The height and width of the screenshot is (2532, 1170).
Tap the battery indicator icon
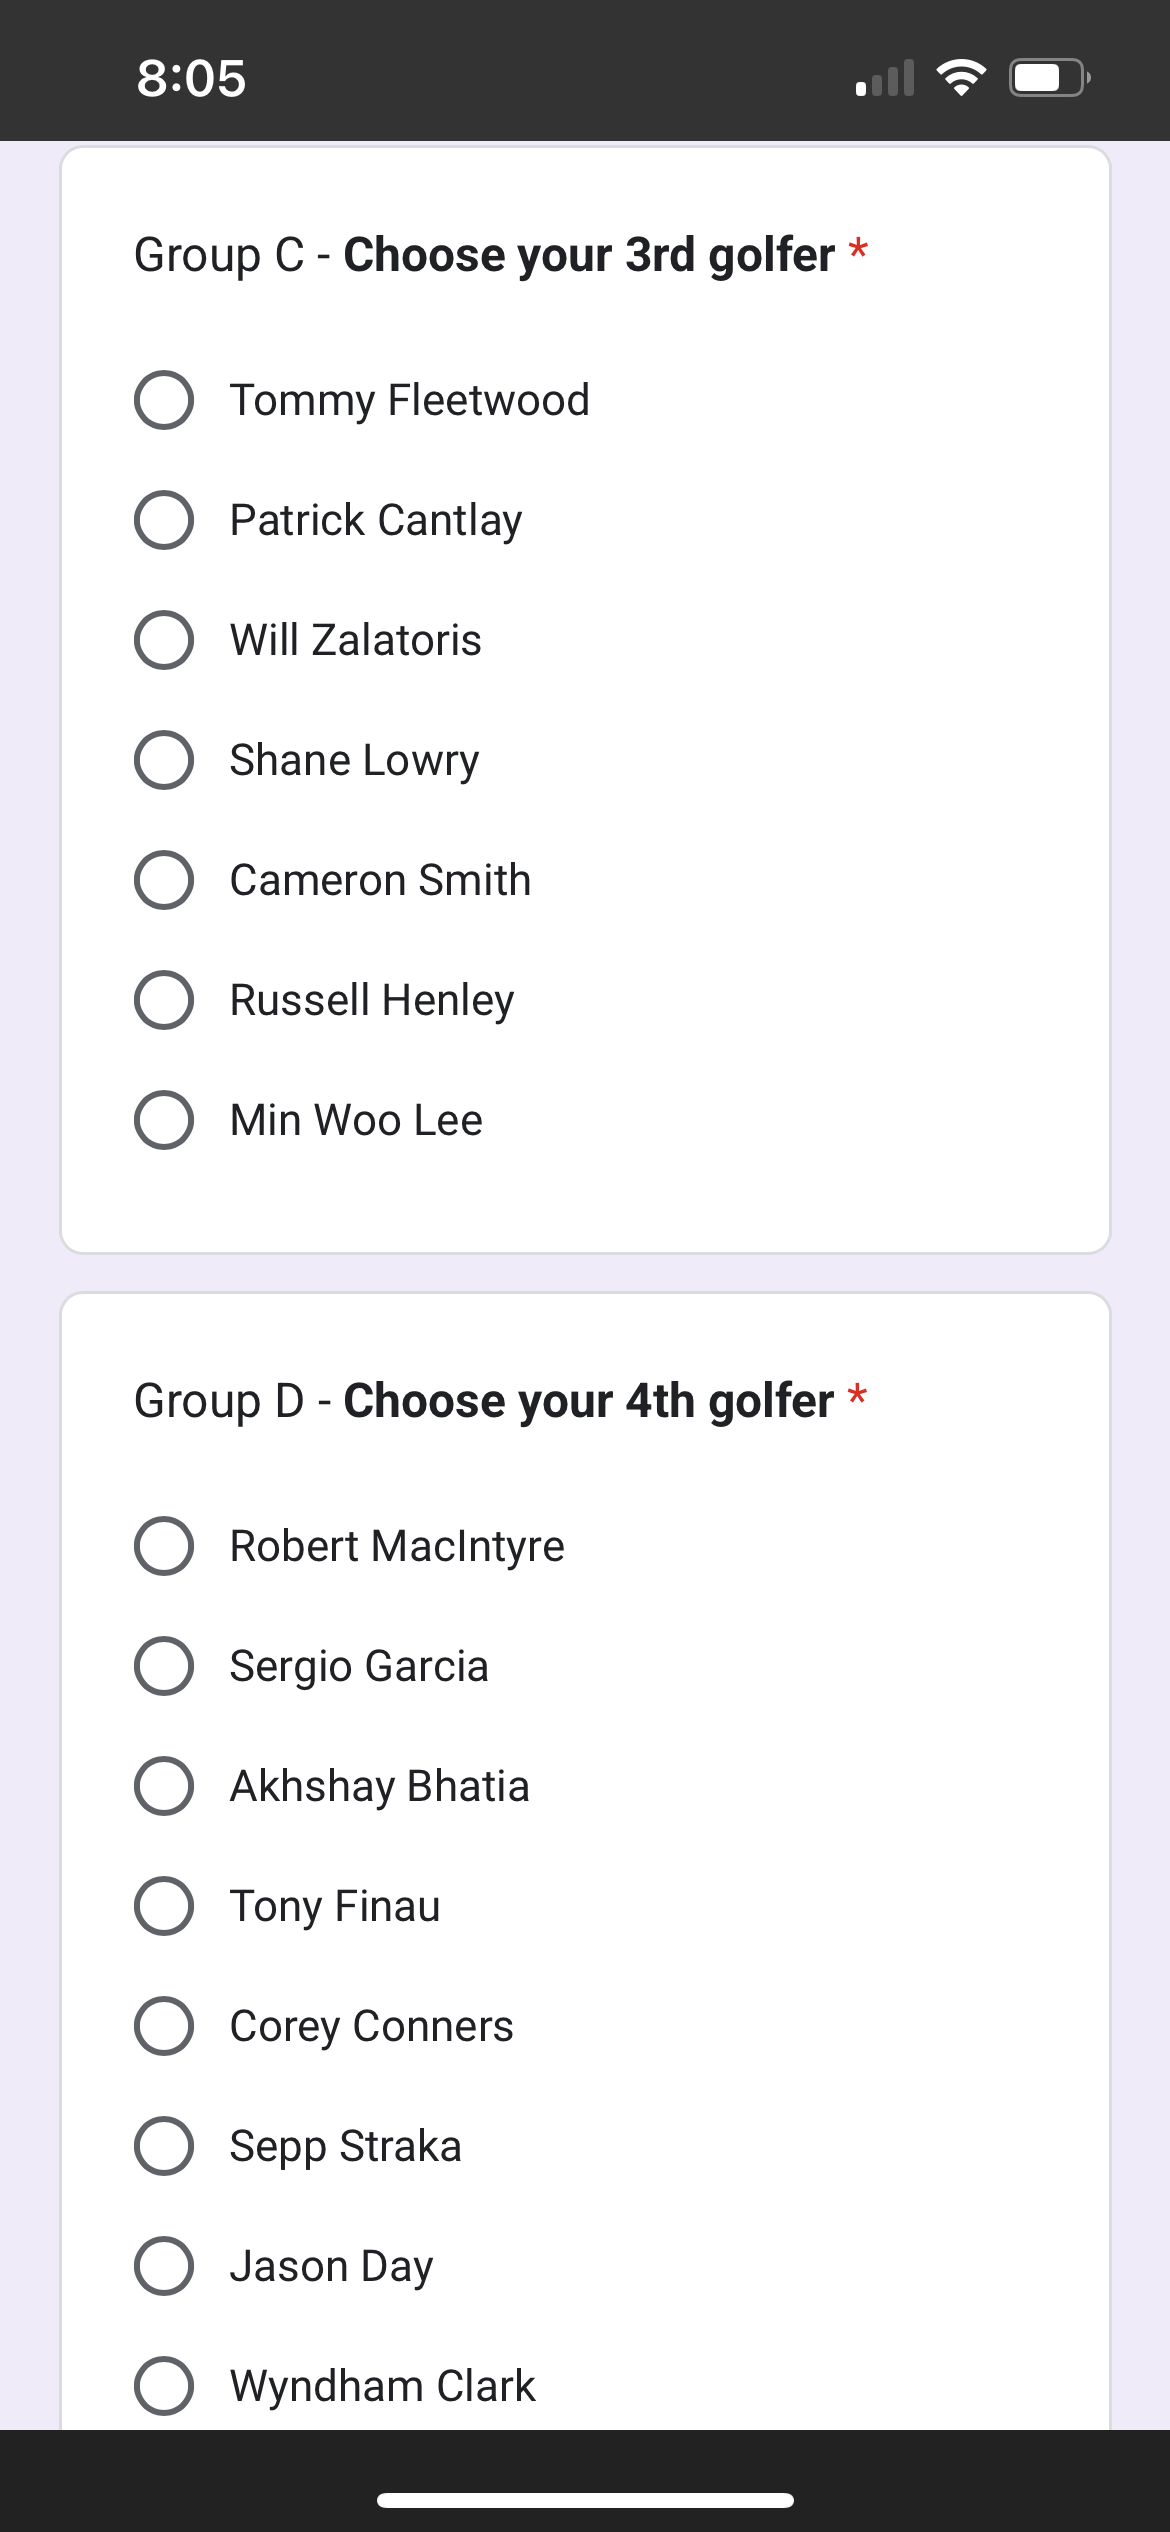[1048, 78]
